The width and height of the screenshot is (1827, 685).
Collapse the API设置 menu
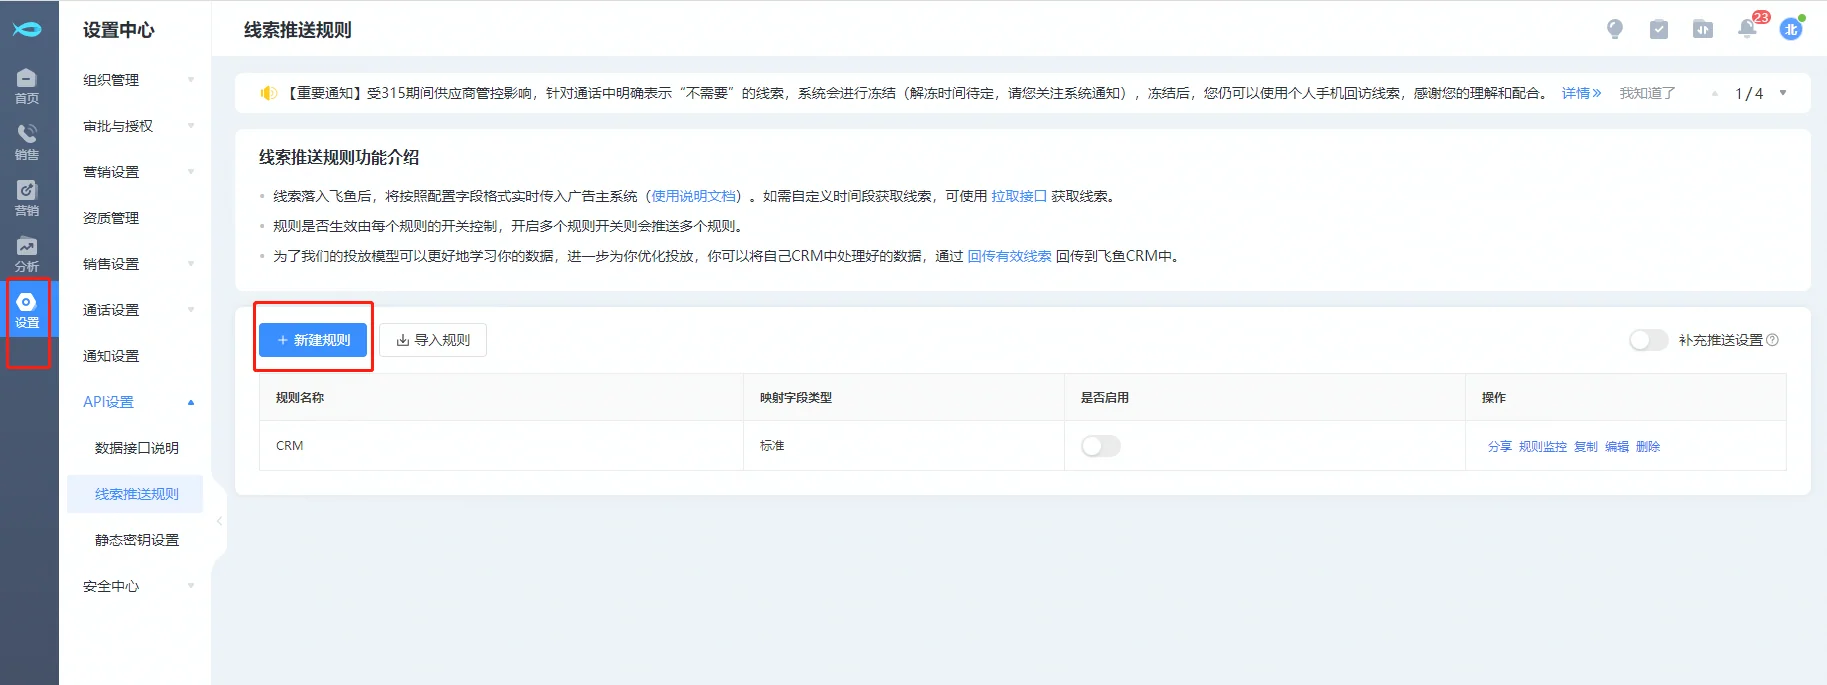coord(139,402)
